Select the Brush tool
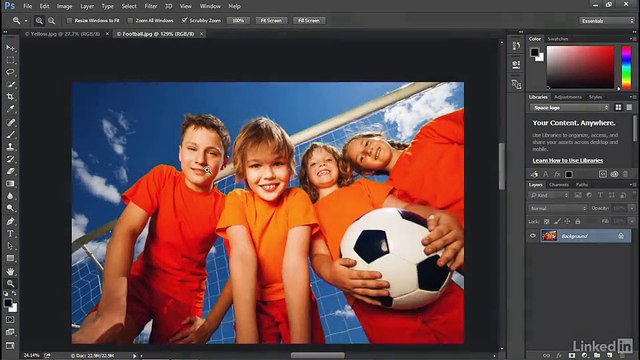 click(10, 135)
